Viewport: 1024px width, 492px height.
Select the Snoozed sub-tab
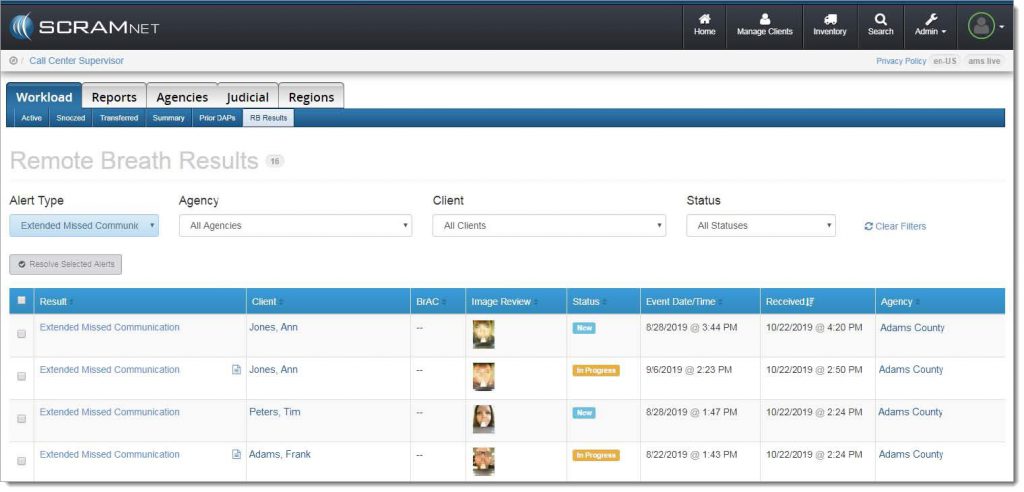(x=71, y=118)
